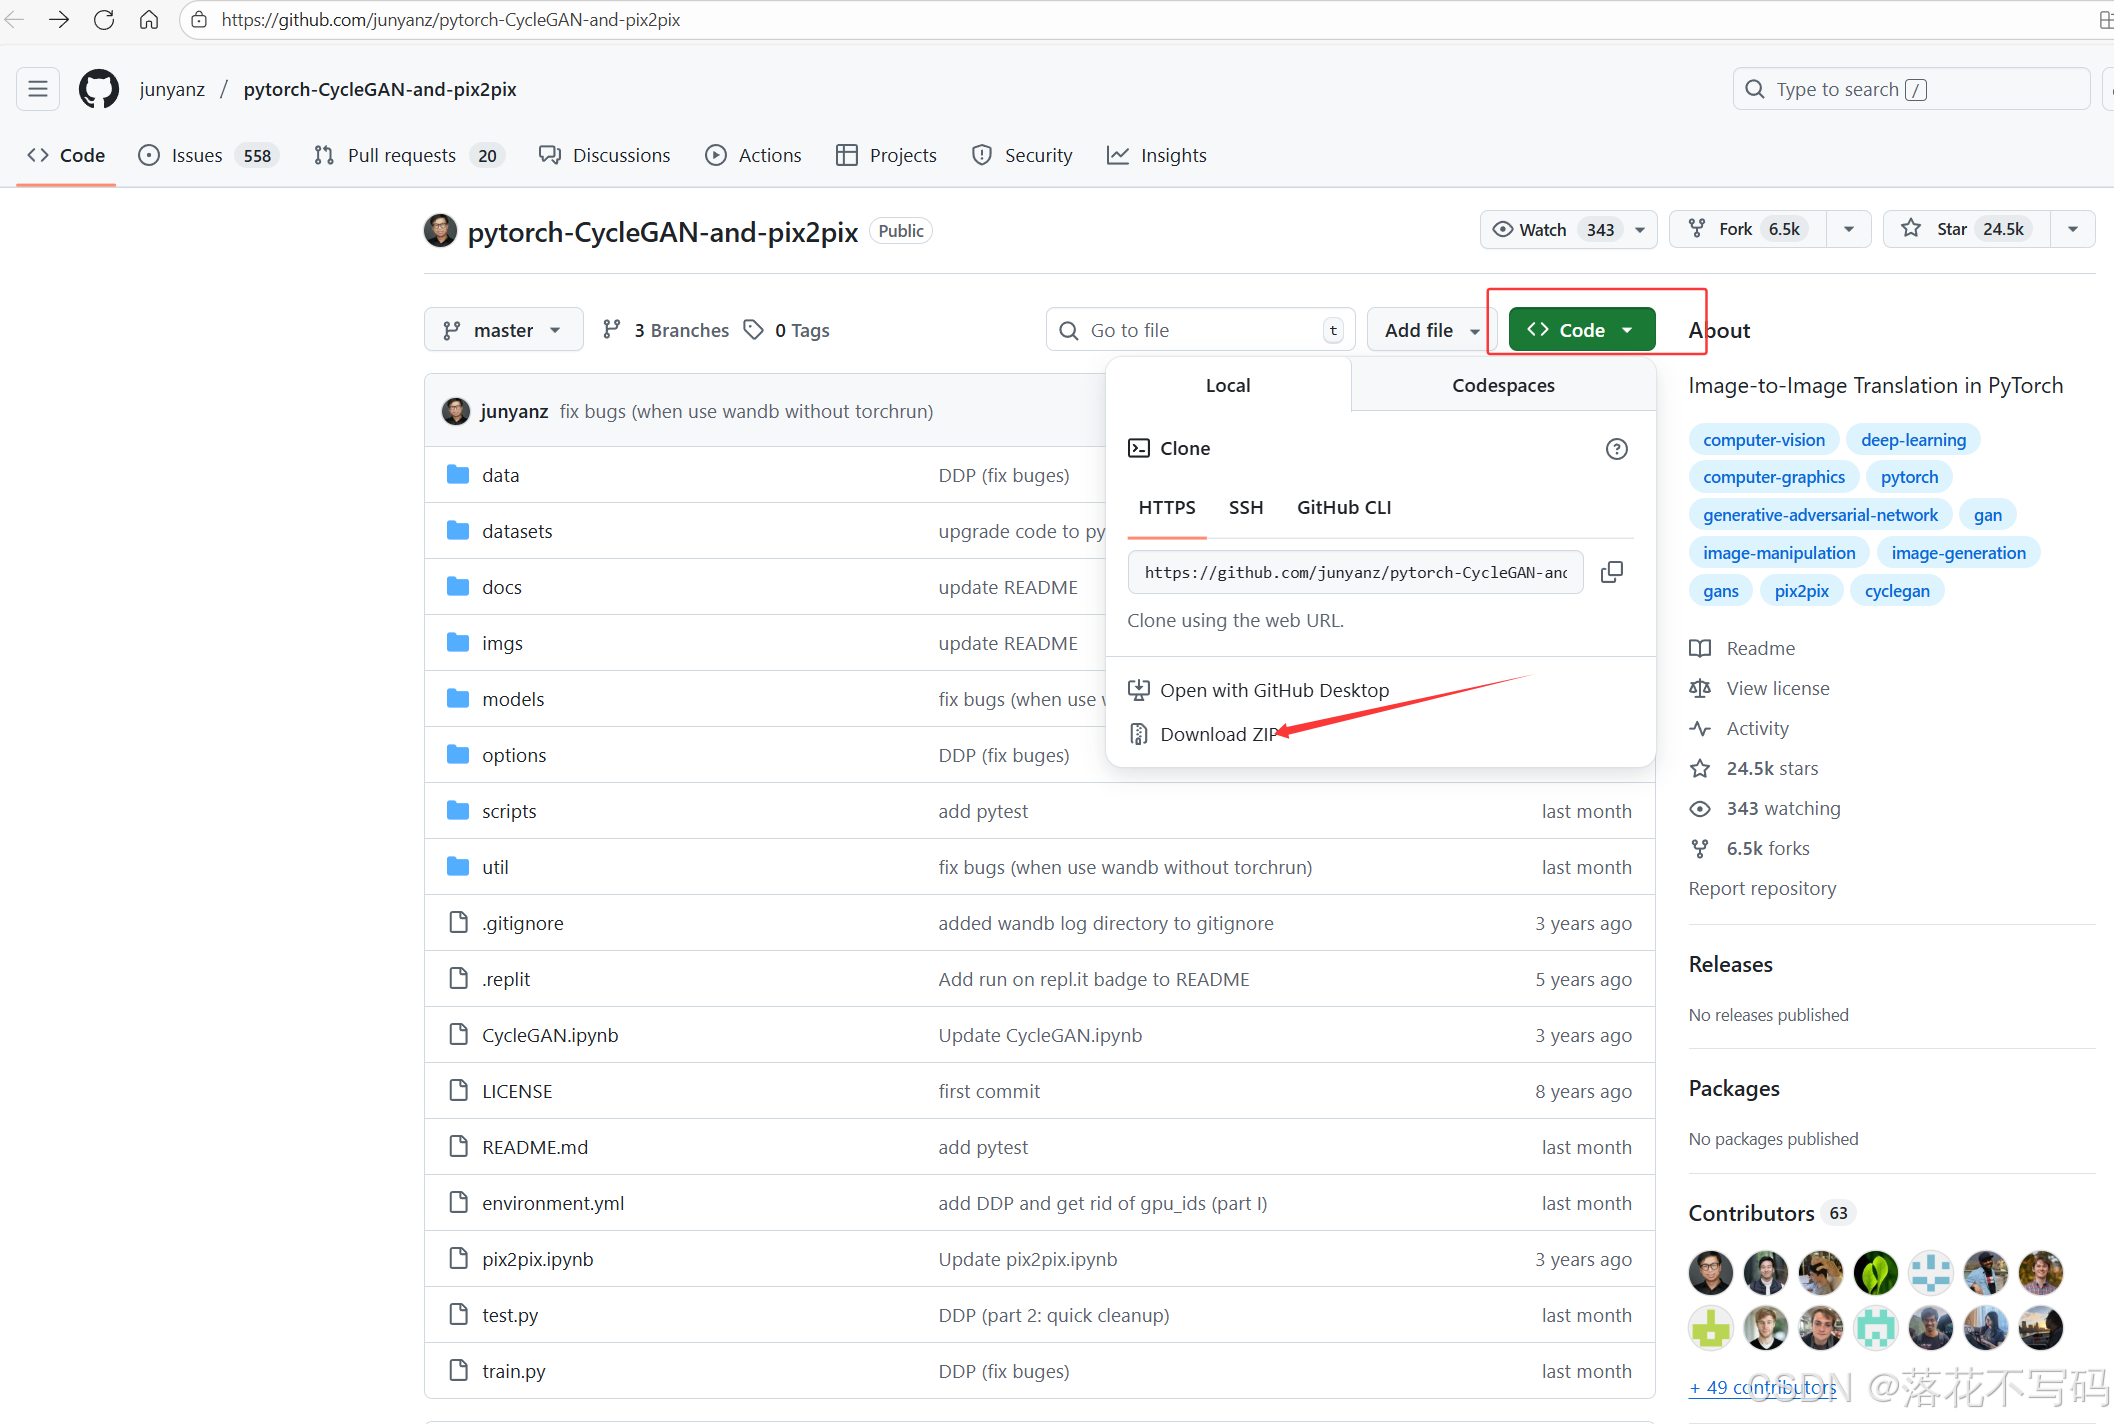Click the first contributor avatar thumbnail
This screenshot has height=1424, width=2114.
click(1710, 1272)
